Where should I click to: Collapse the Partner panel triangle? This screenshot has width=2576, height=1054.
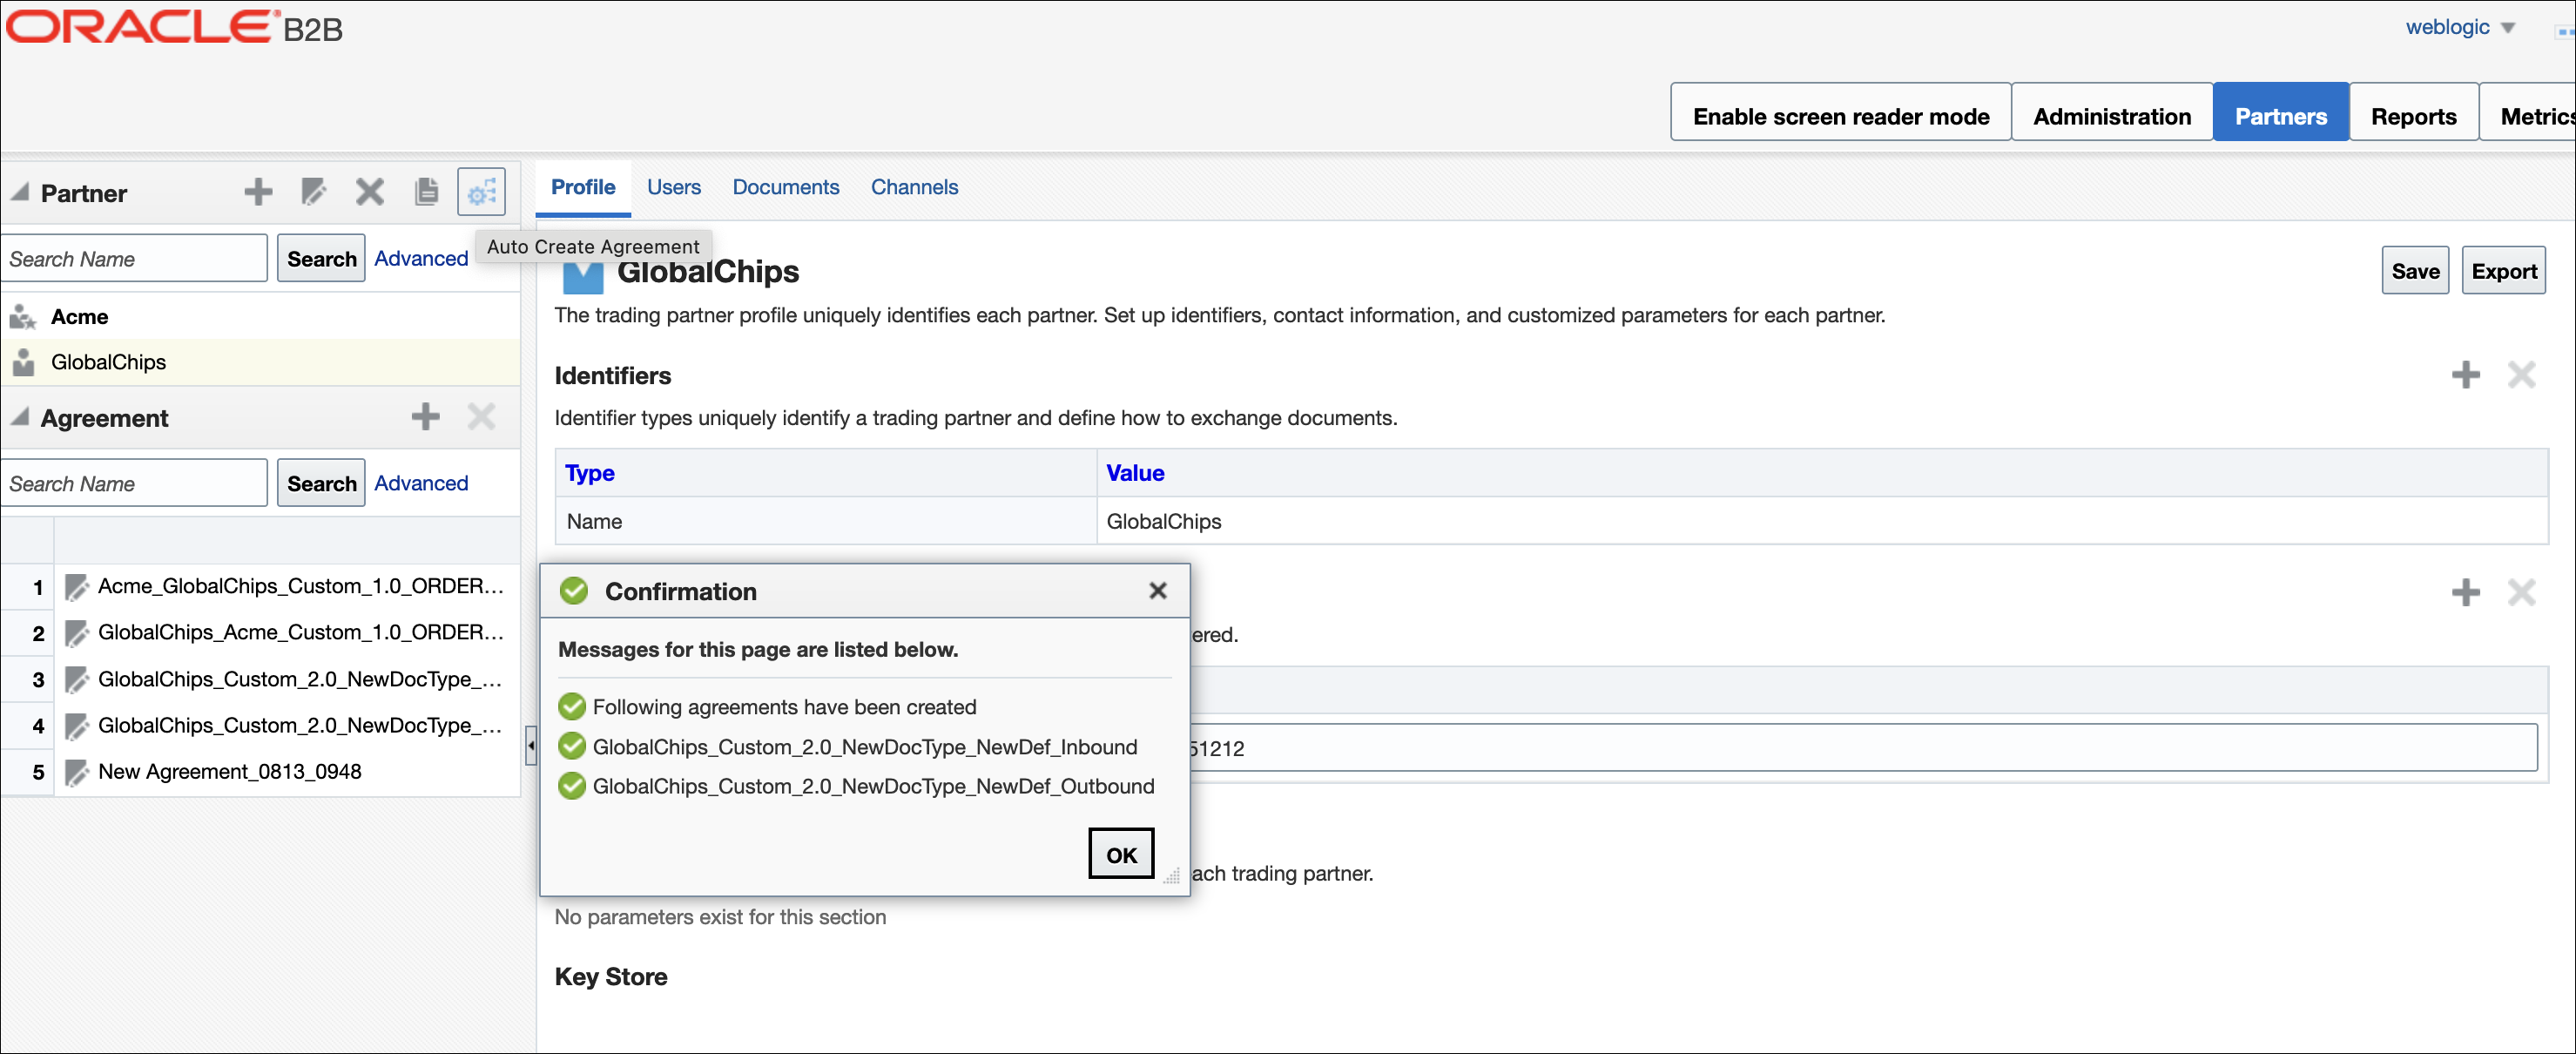19,192
